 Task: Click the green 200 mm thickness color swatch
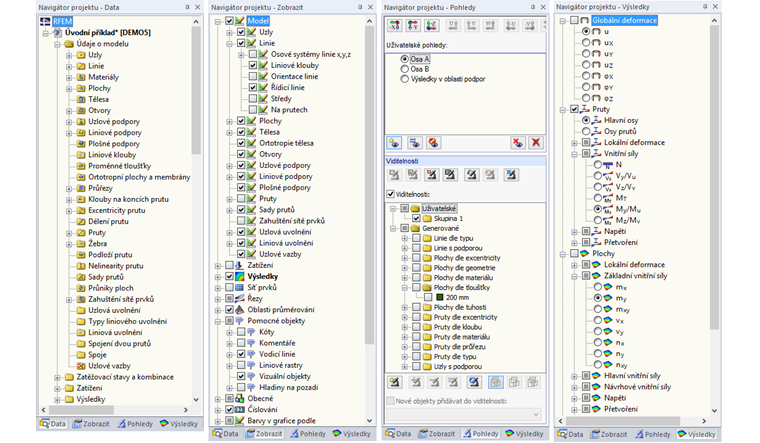click(x=440, y=297)
